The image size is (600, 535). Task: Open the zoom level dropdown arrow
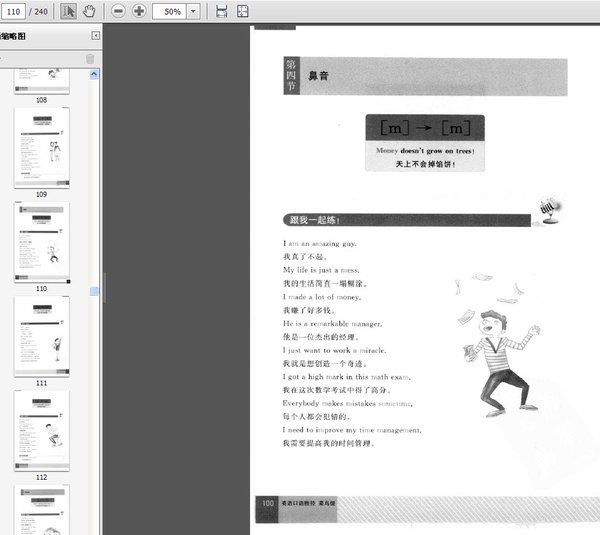[193, 11]
